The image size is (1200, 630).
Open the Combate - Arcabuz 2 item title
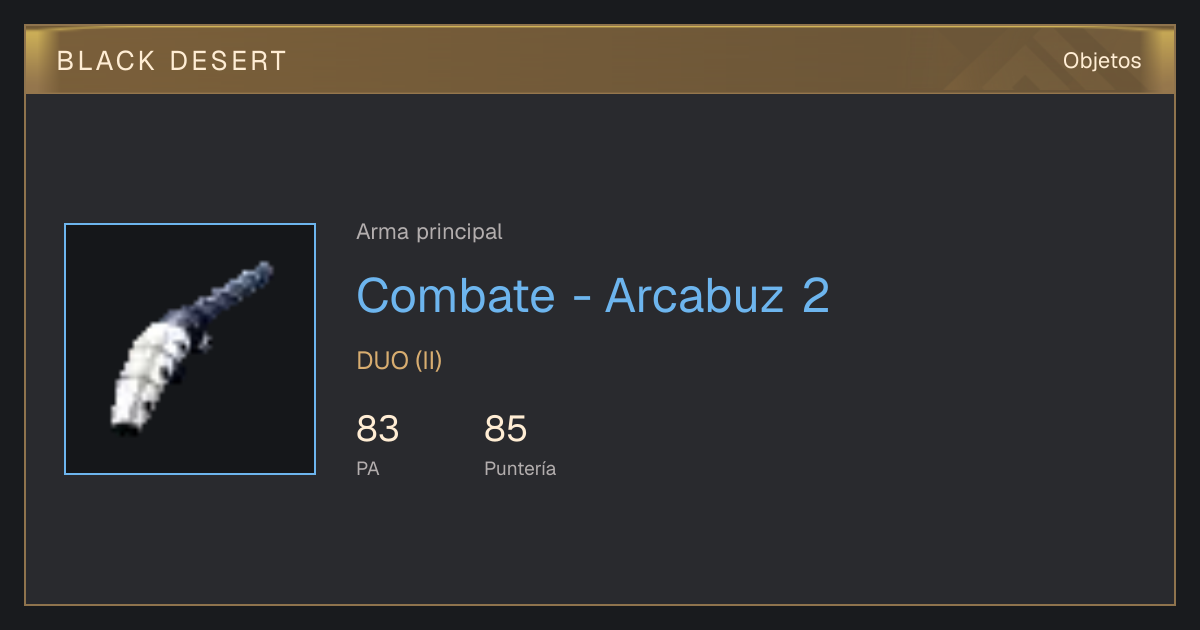(x=593, y=295)
